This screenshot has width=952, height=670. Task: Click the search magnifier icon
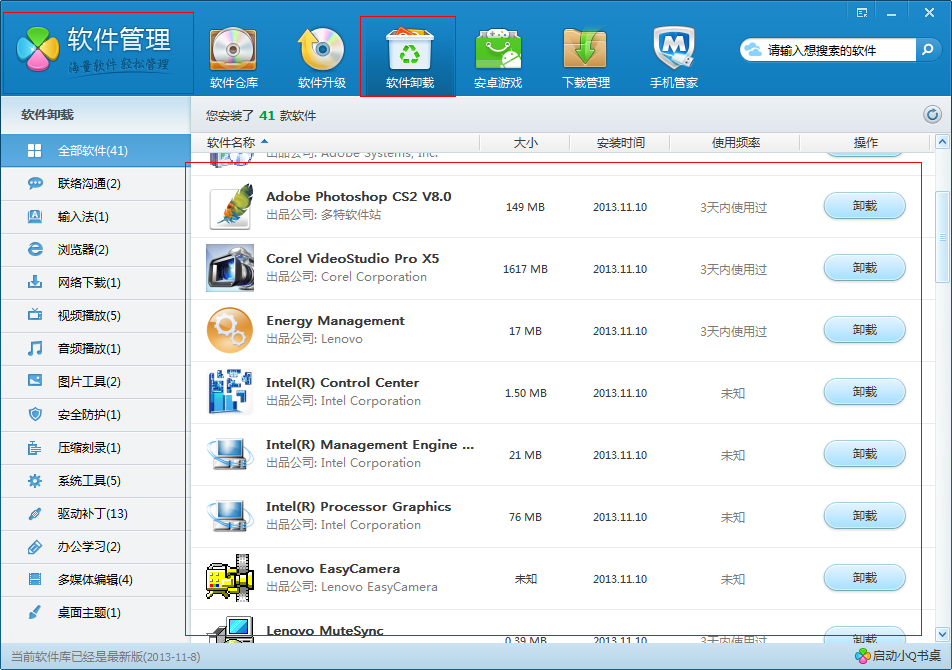929,49
